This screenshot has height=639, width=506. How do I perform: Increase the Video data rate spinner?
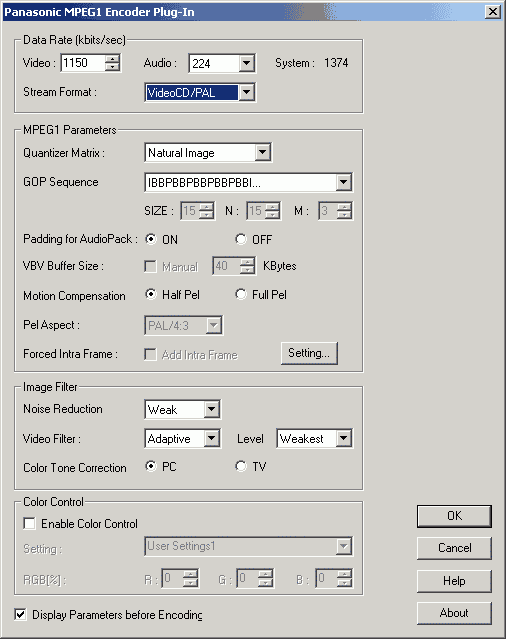pos(112,59)
